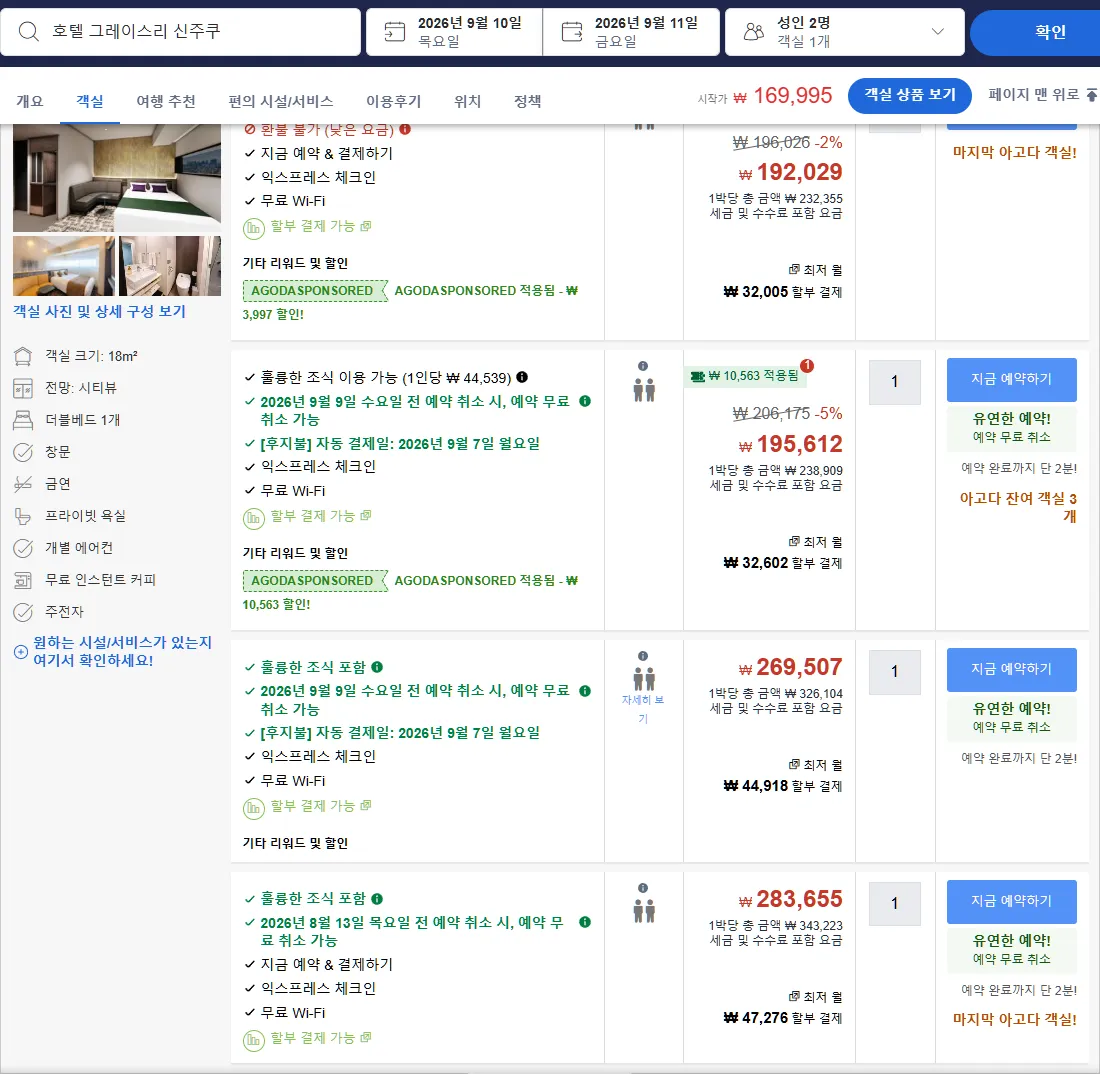This screenshot has width=1100, height=1074.
Task: Click the red alert badge on the ₩ 10,563 적용됨 coupon
Action: tap(807, 365)
